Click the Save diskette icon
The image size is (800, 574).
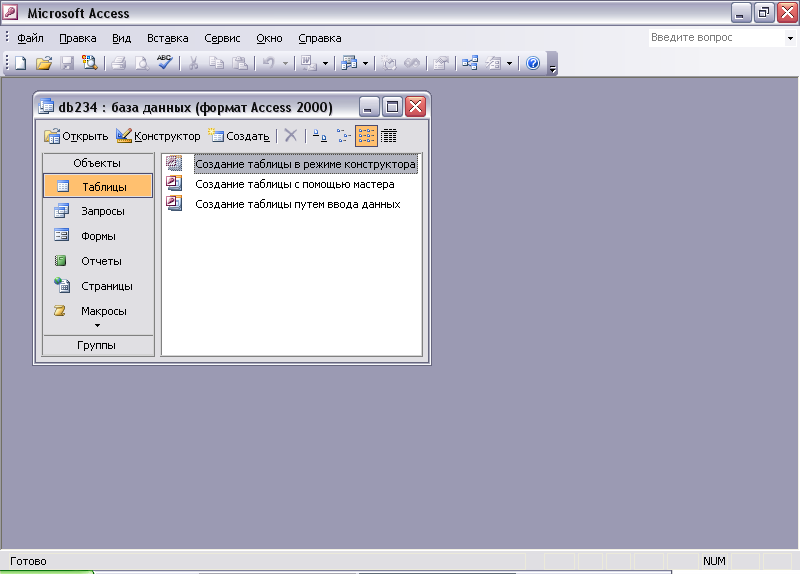(67, 63)
